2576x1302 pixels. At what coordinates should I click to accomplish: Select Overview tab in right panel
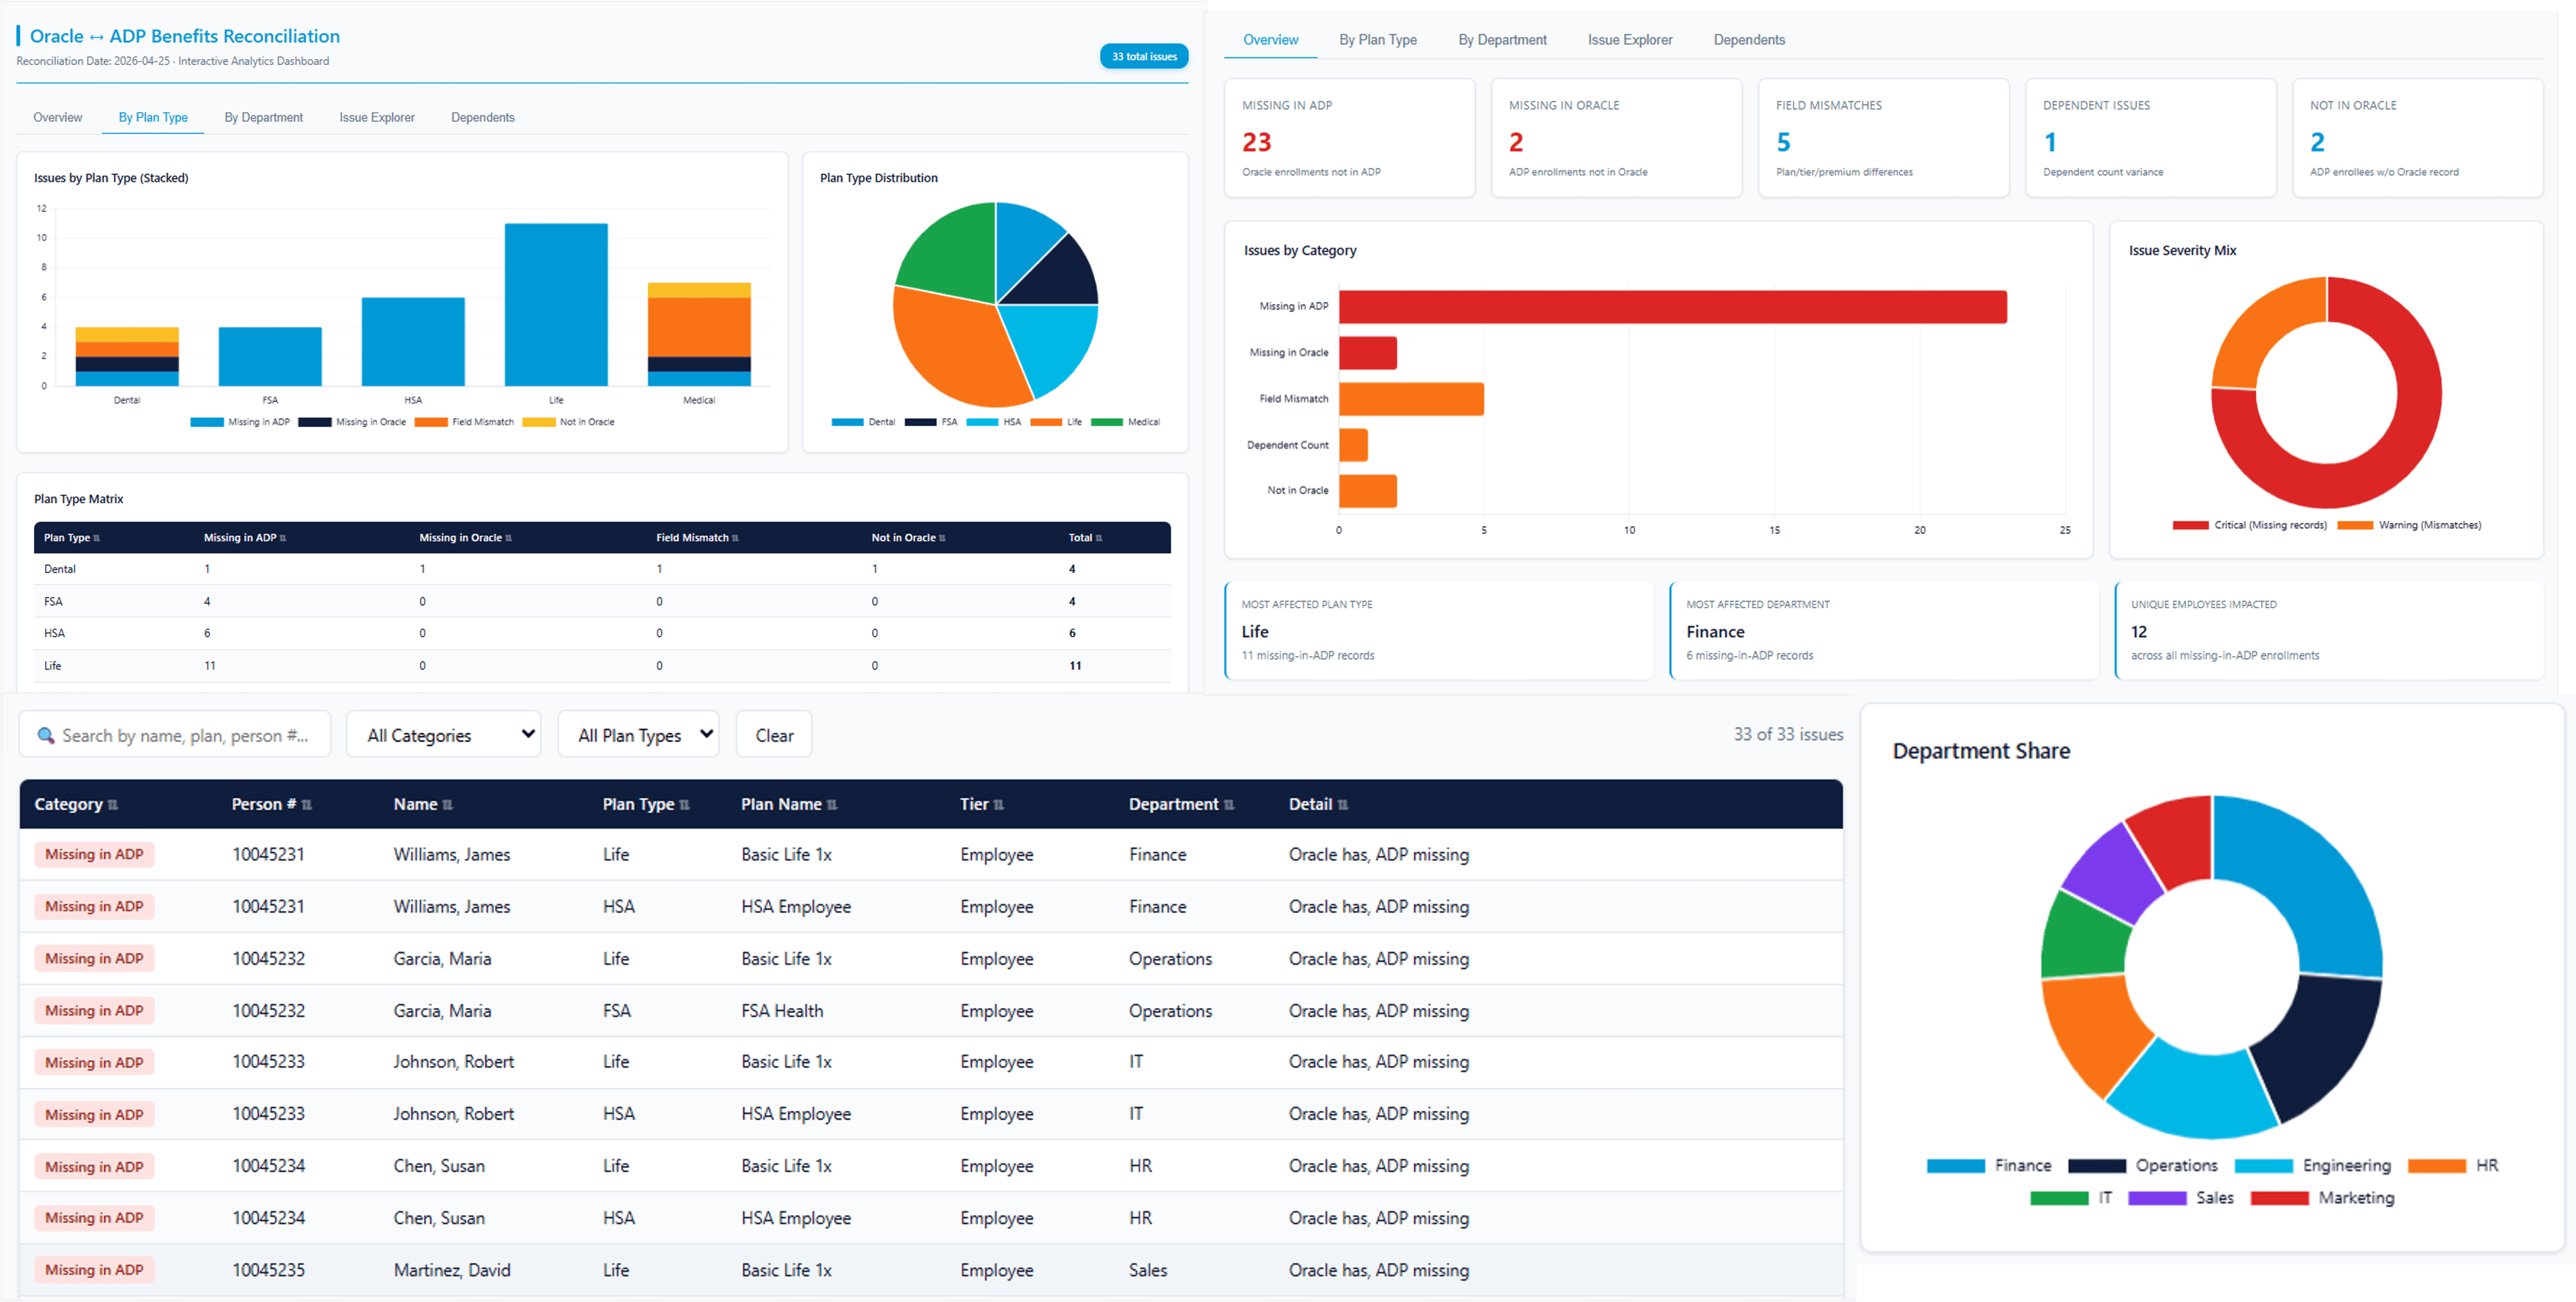pos(1271,40)
